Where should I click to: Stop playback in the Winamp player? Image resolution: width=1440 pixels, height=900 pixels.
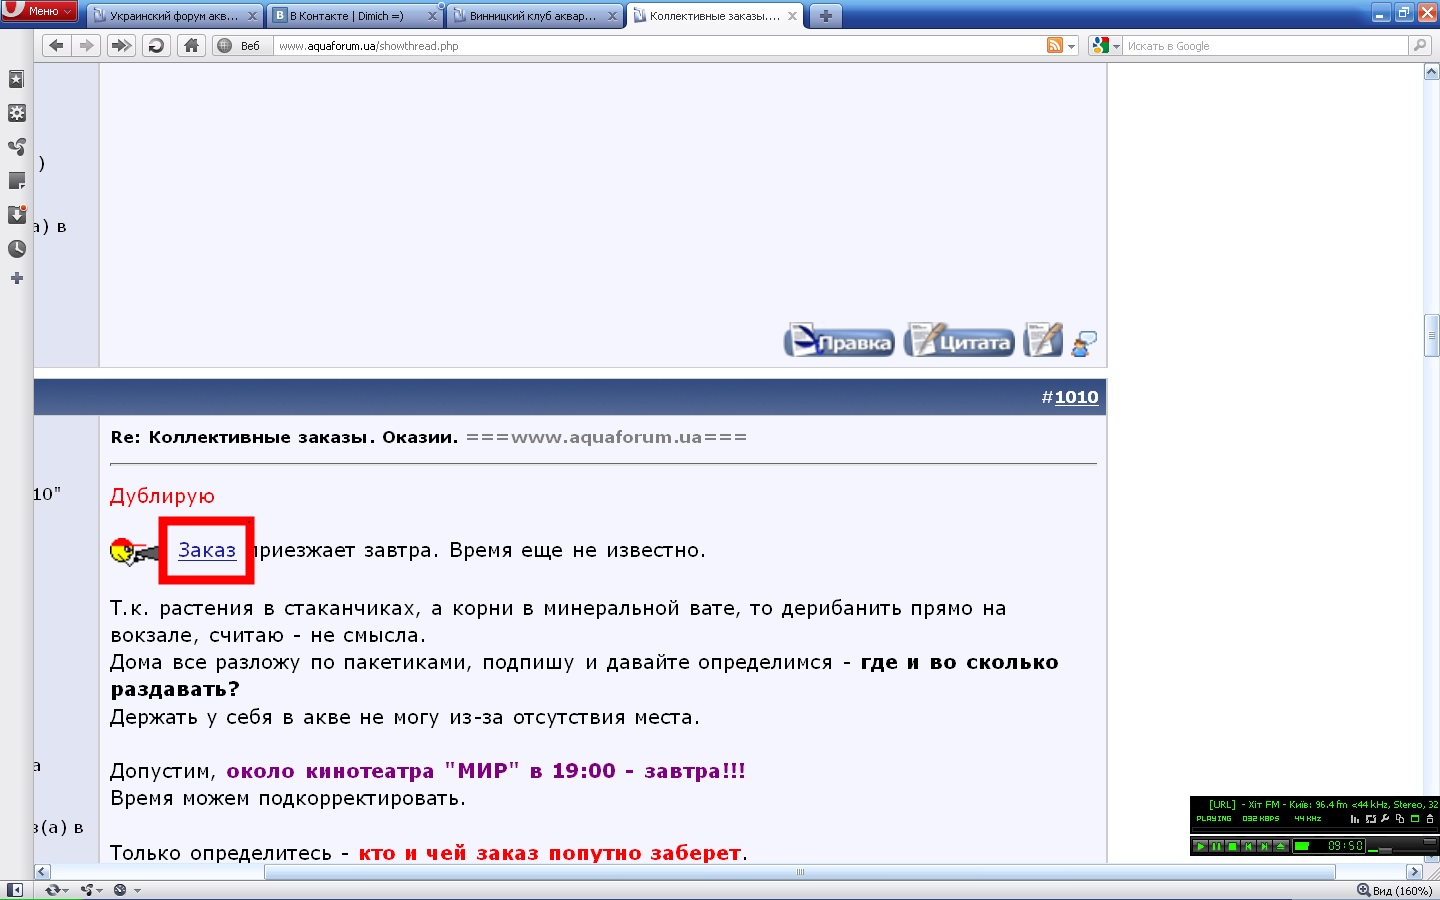[x=1232, y=846]
